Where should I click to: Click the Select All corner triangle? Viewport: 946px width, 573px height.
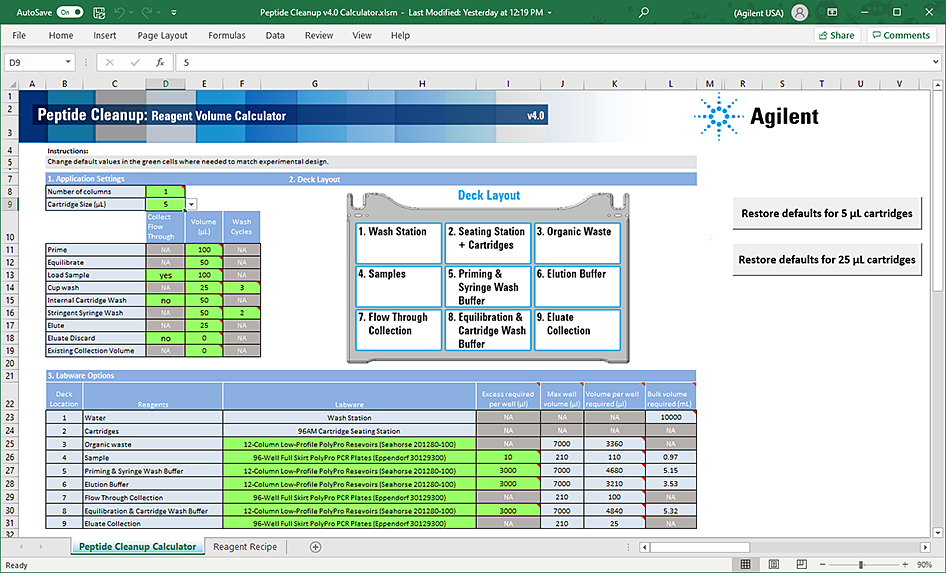pos(11,84)
